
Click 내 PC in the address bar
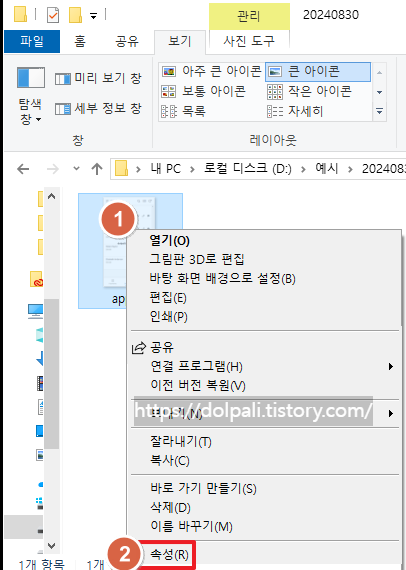(166, 169)
